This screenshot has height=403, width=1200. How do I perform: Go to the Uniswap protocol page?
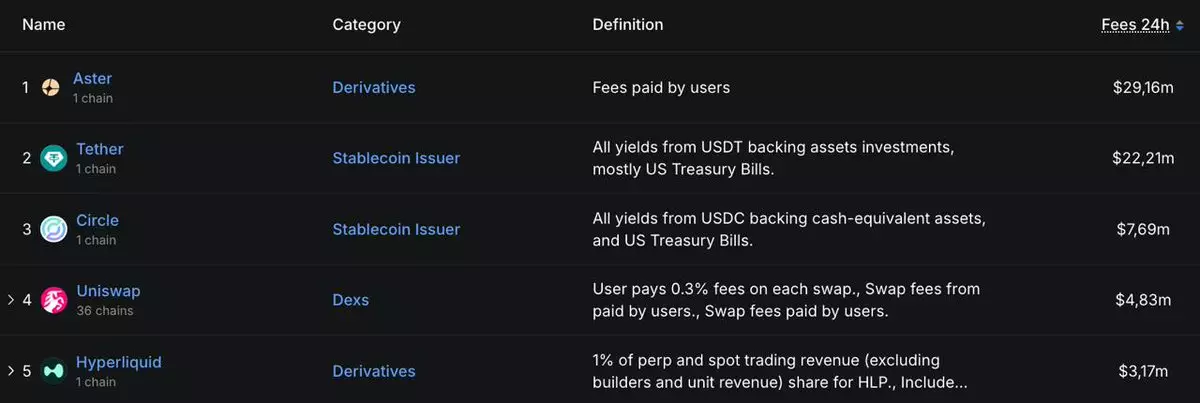(108, 291)
